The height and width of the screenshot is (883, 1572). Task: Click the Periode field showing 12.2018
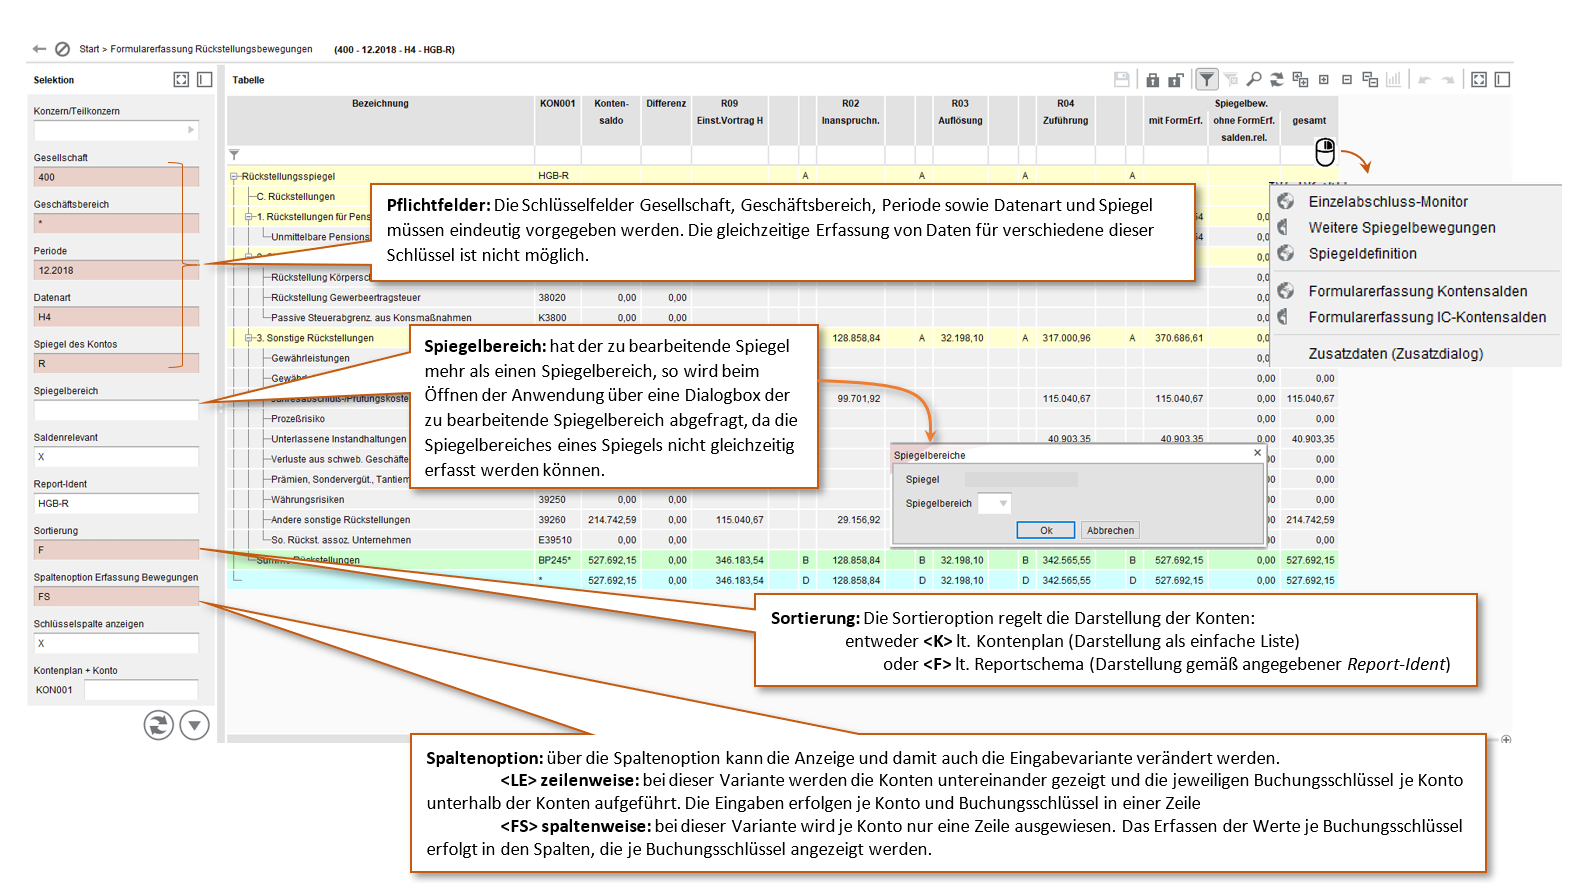[x=116, y=270]
